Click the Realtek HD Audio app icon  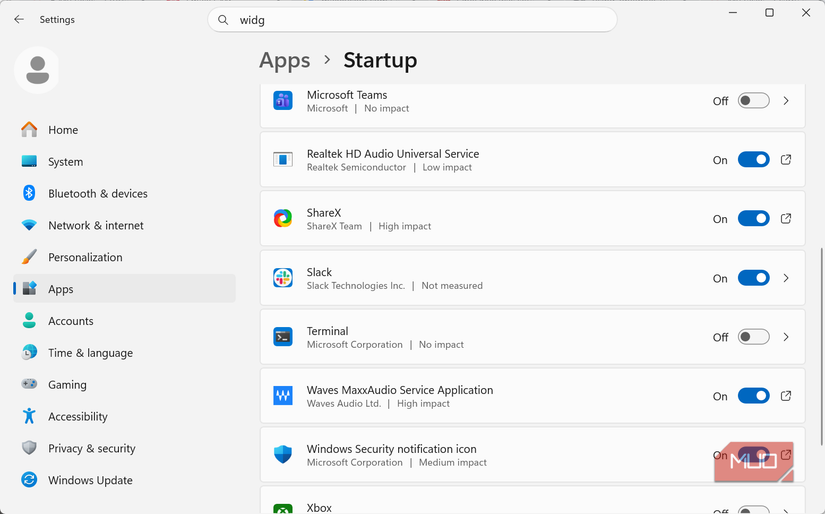283,159
